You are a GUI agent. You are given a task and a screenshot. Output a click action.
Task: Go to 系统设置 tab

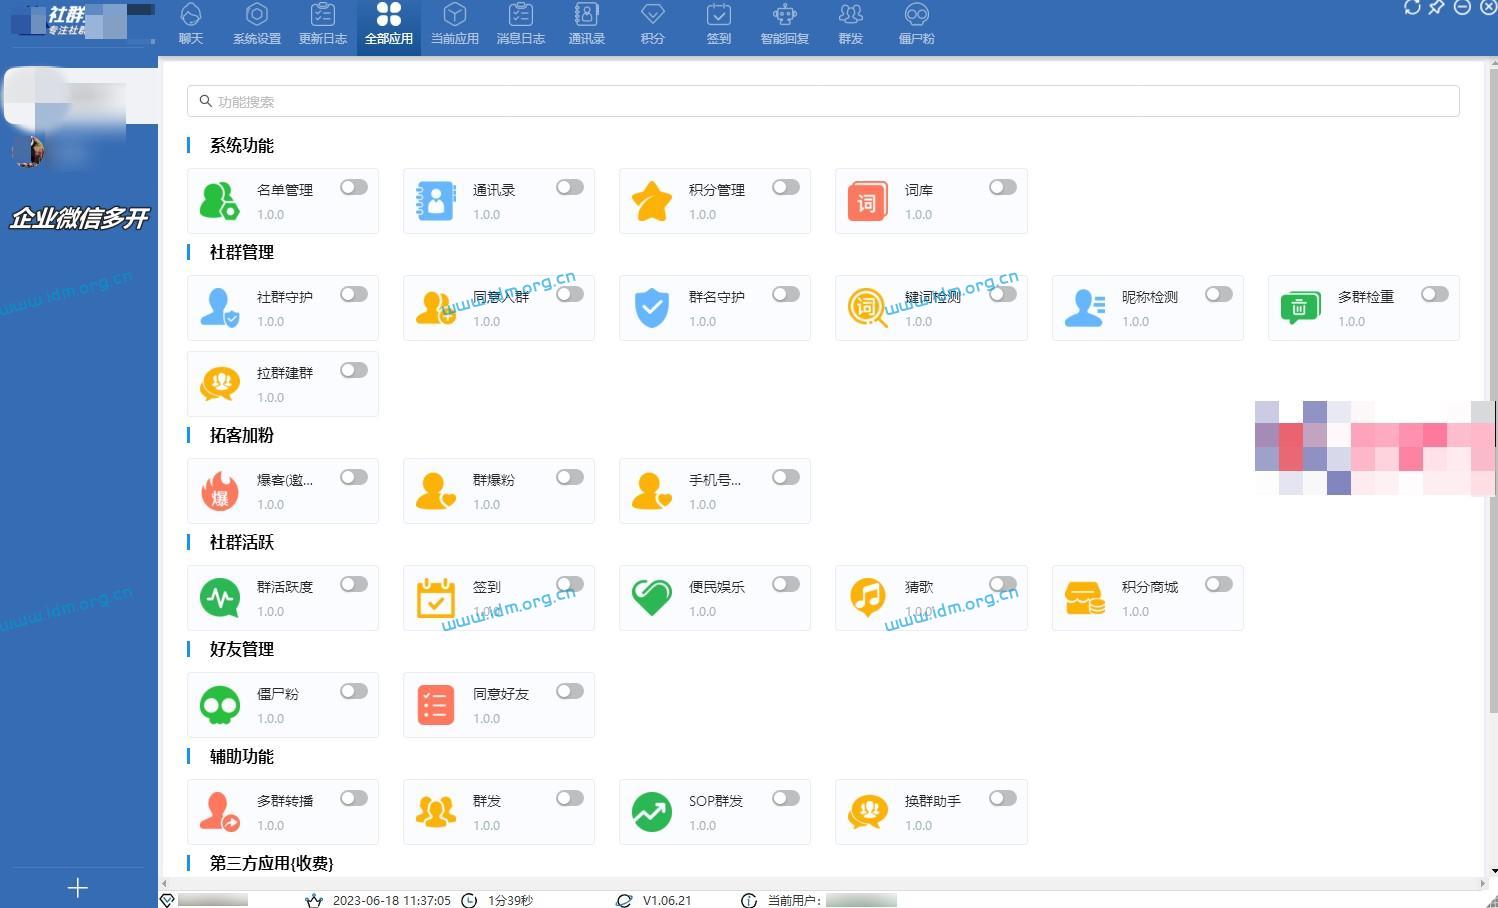click(257, 25)
